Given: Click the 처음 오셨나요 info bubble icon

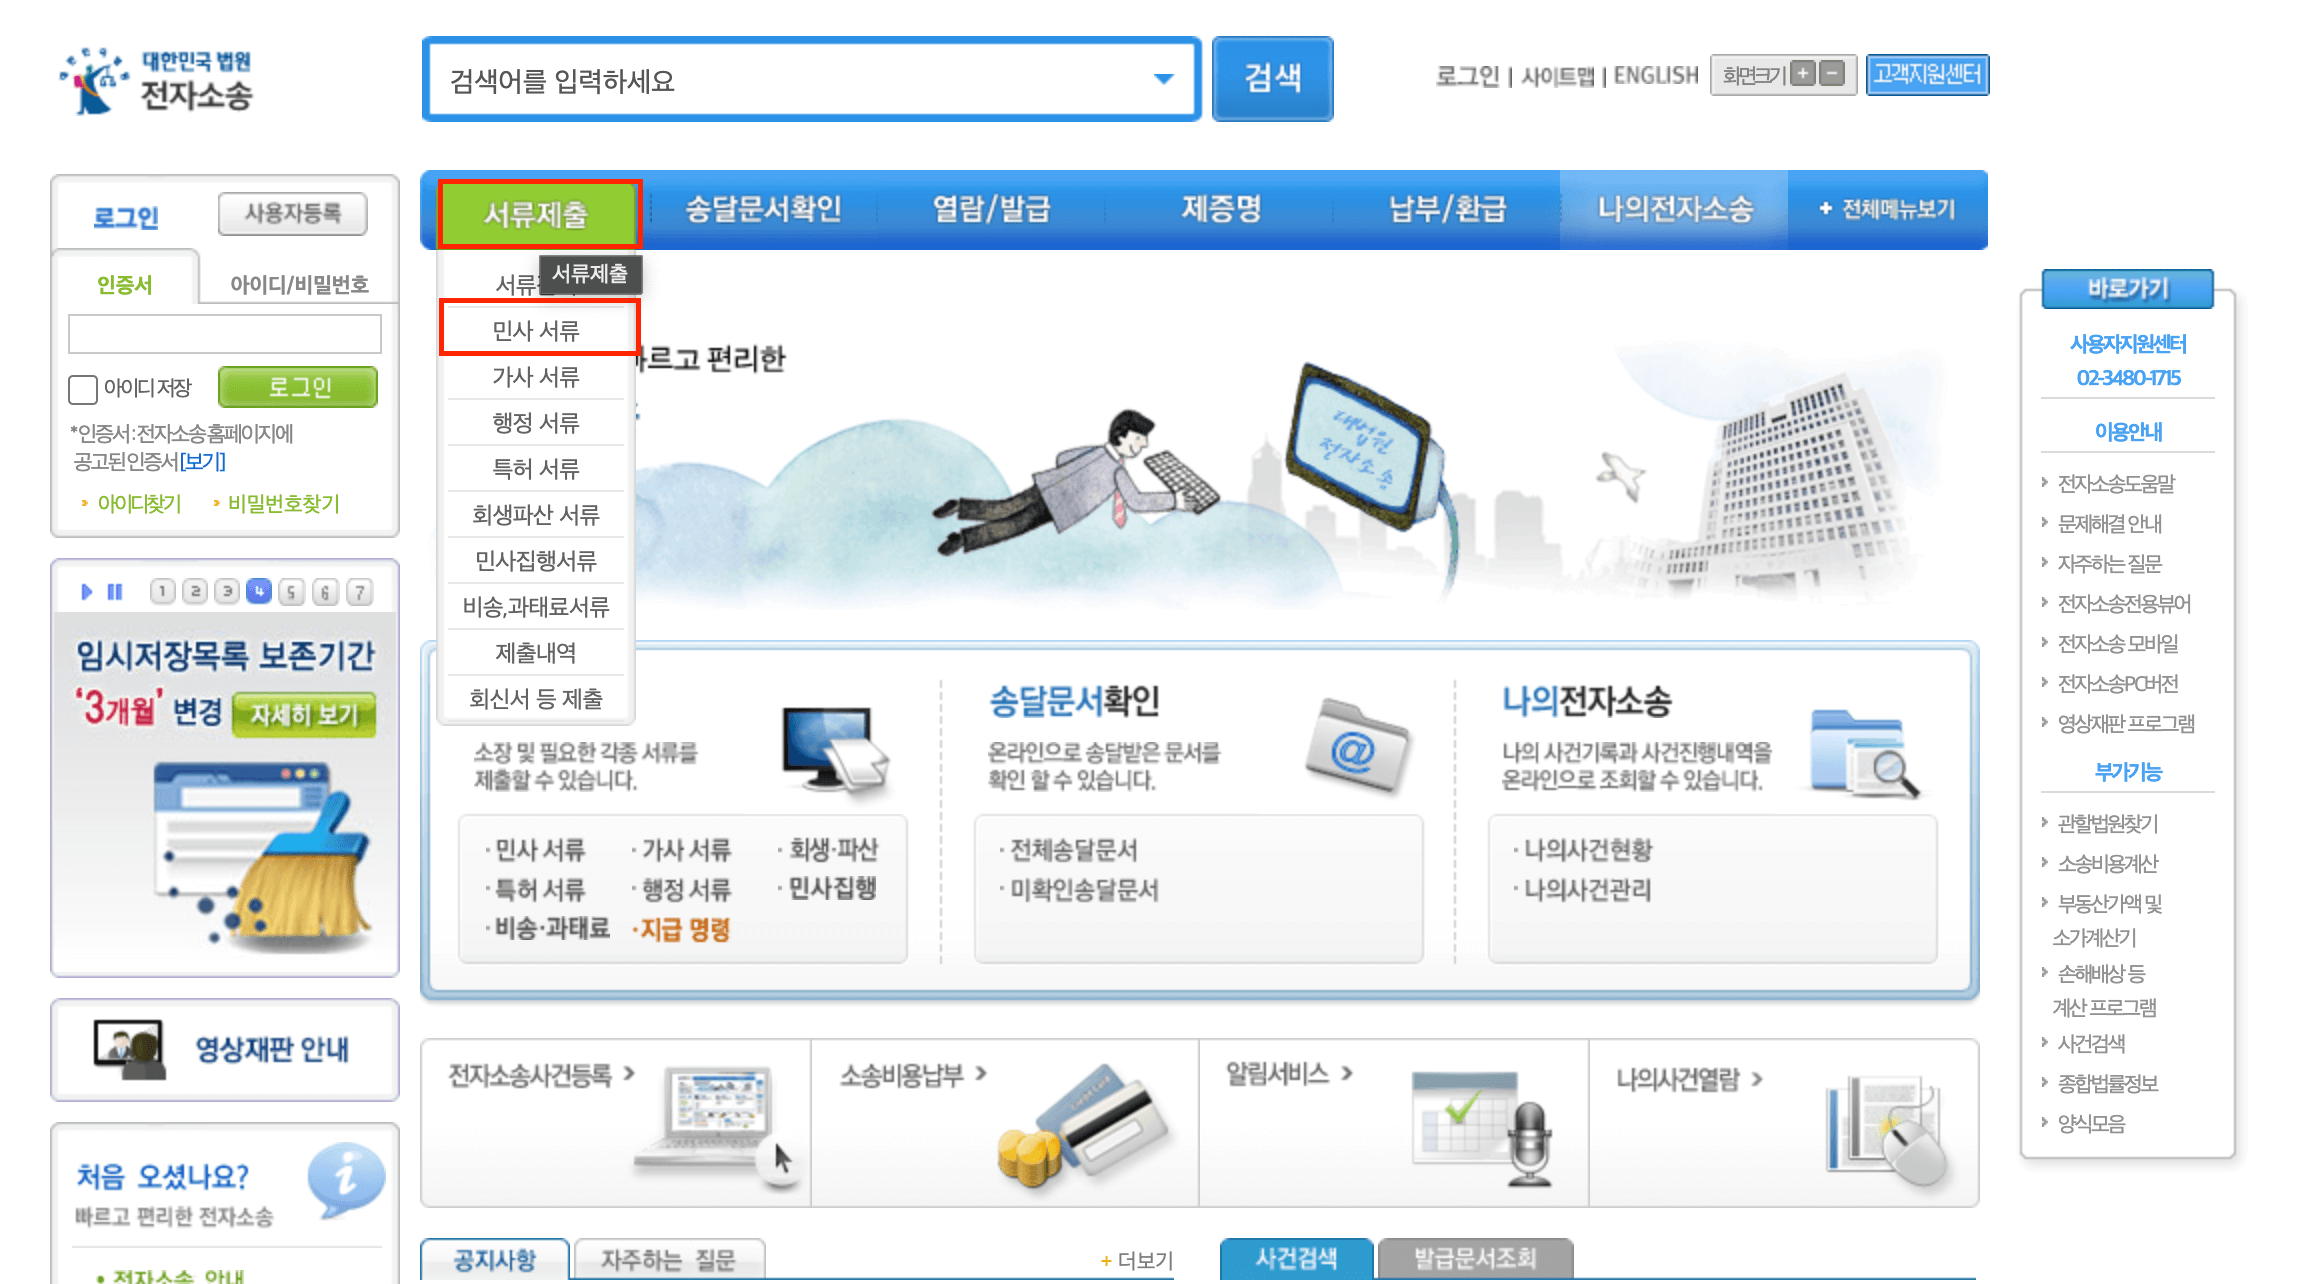Looking at the screenshot, I should coord(345,1178).
